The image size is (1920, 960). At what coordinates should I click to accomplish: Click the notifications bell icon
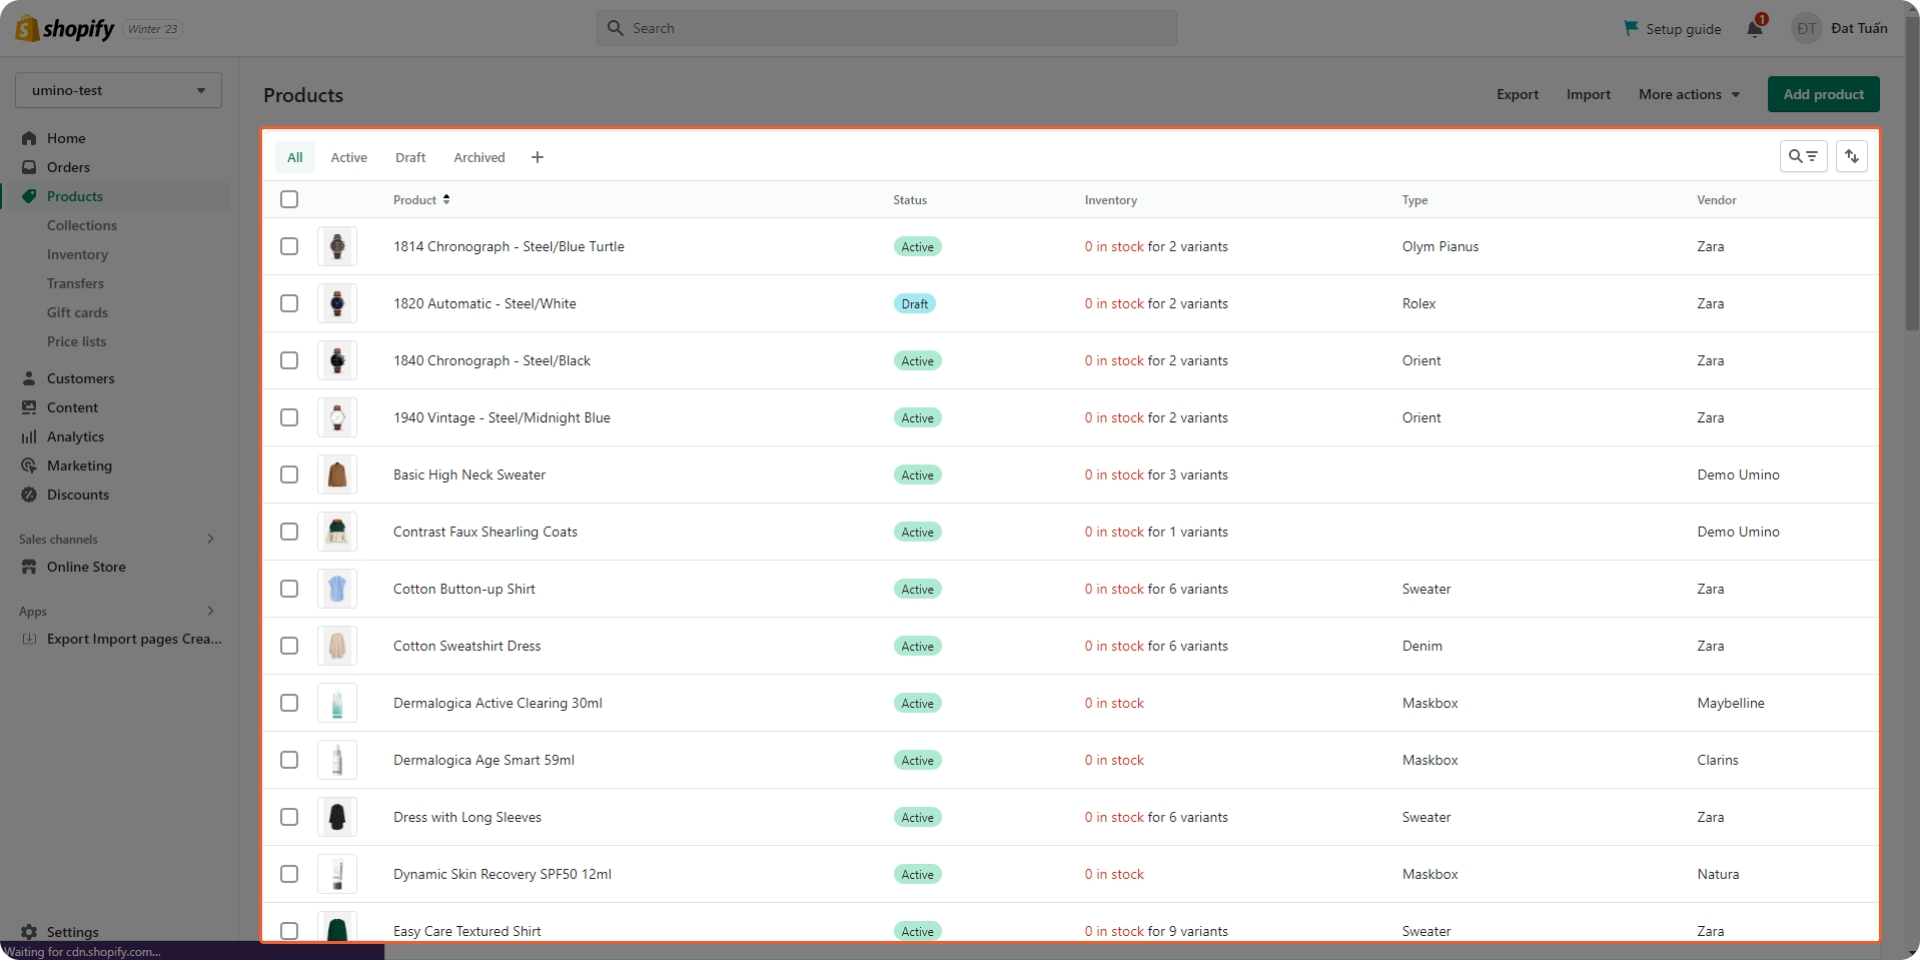pyautogui.click(x=1754, y=28)
